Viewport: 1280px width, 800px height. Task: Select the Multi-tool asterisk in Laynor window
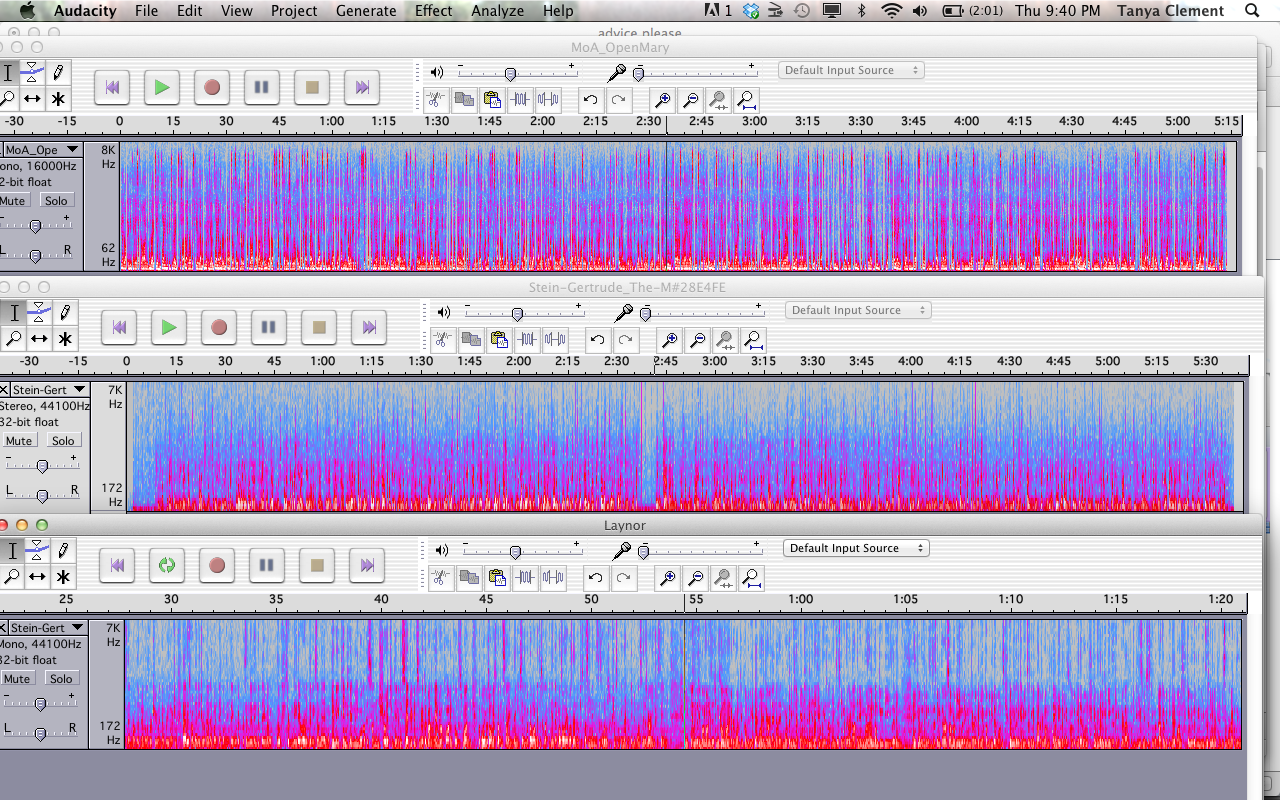click(63, 577)
